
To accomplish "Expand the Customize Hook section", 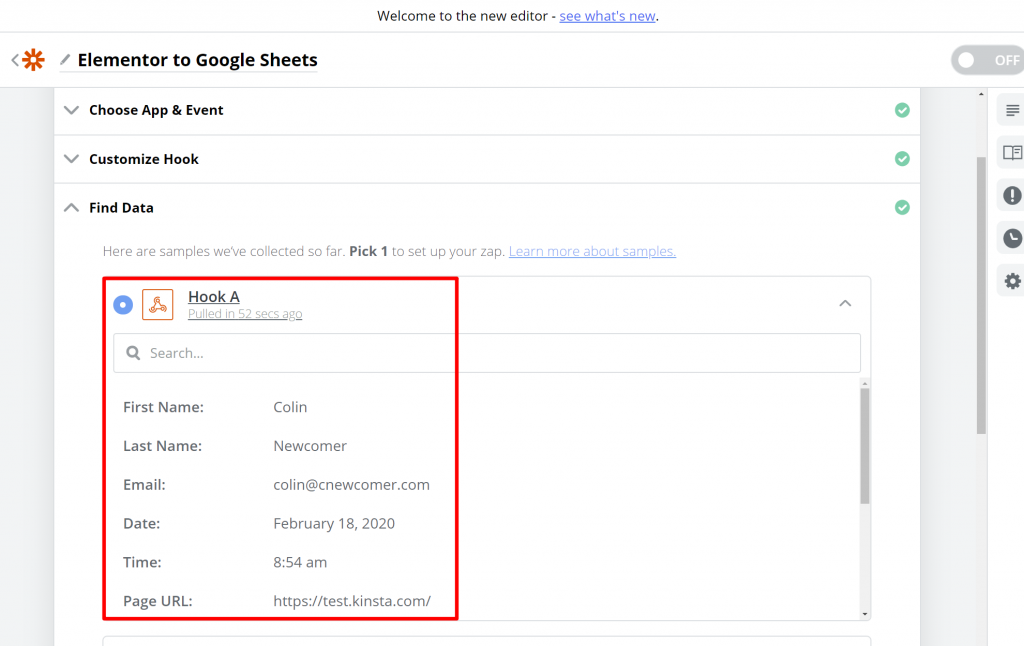I will [71, 159].
